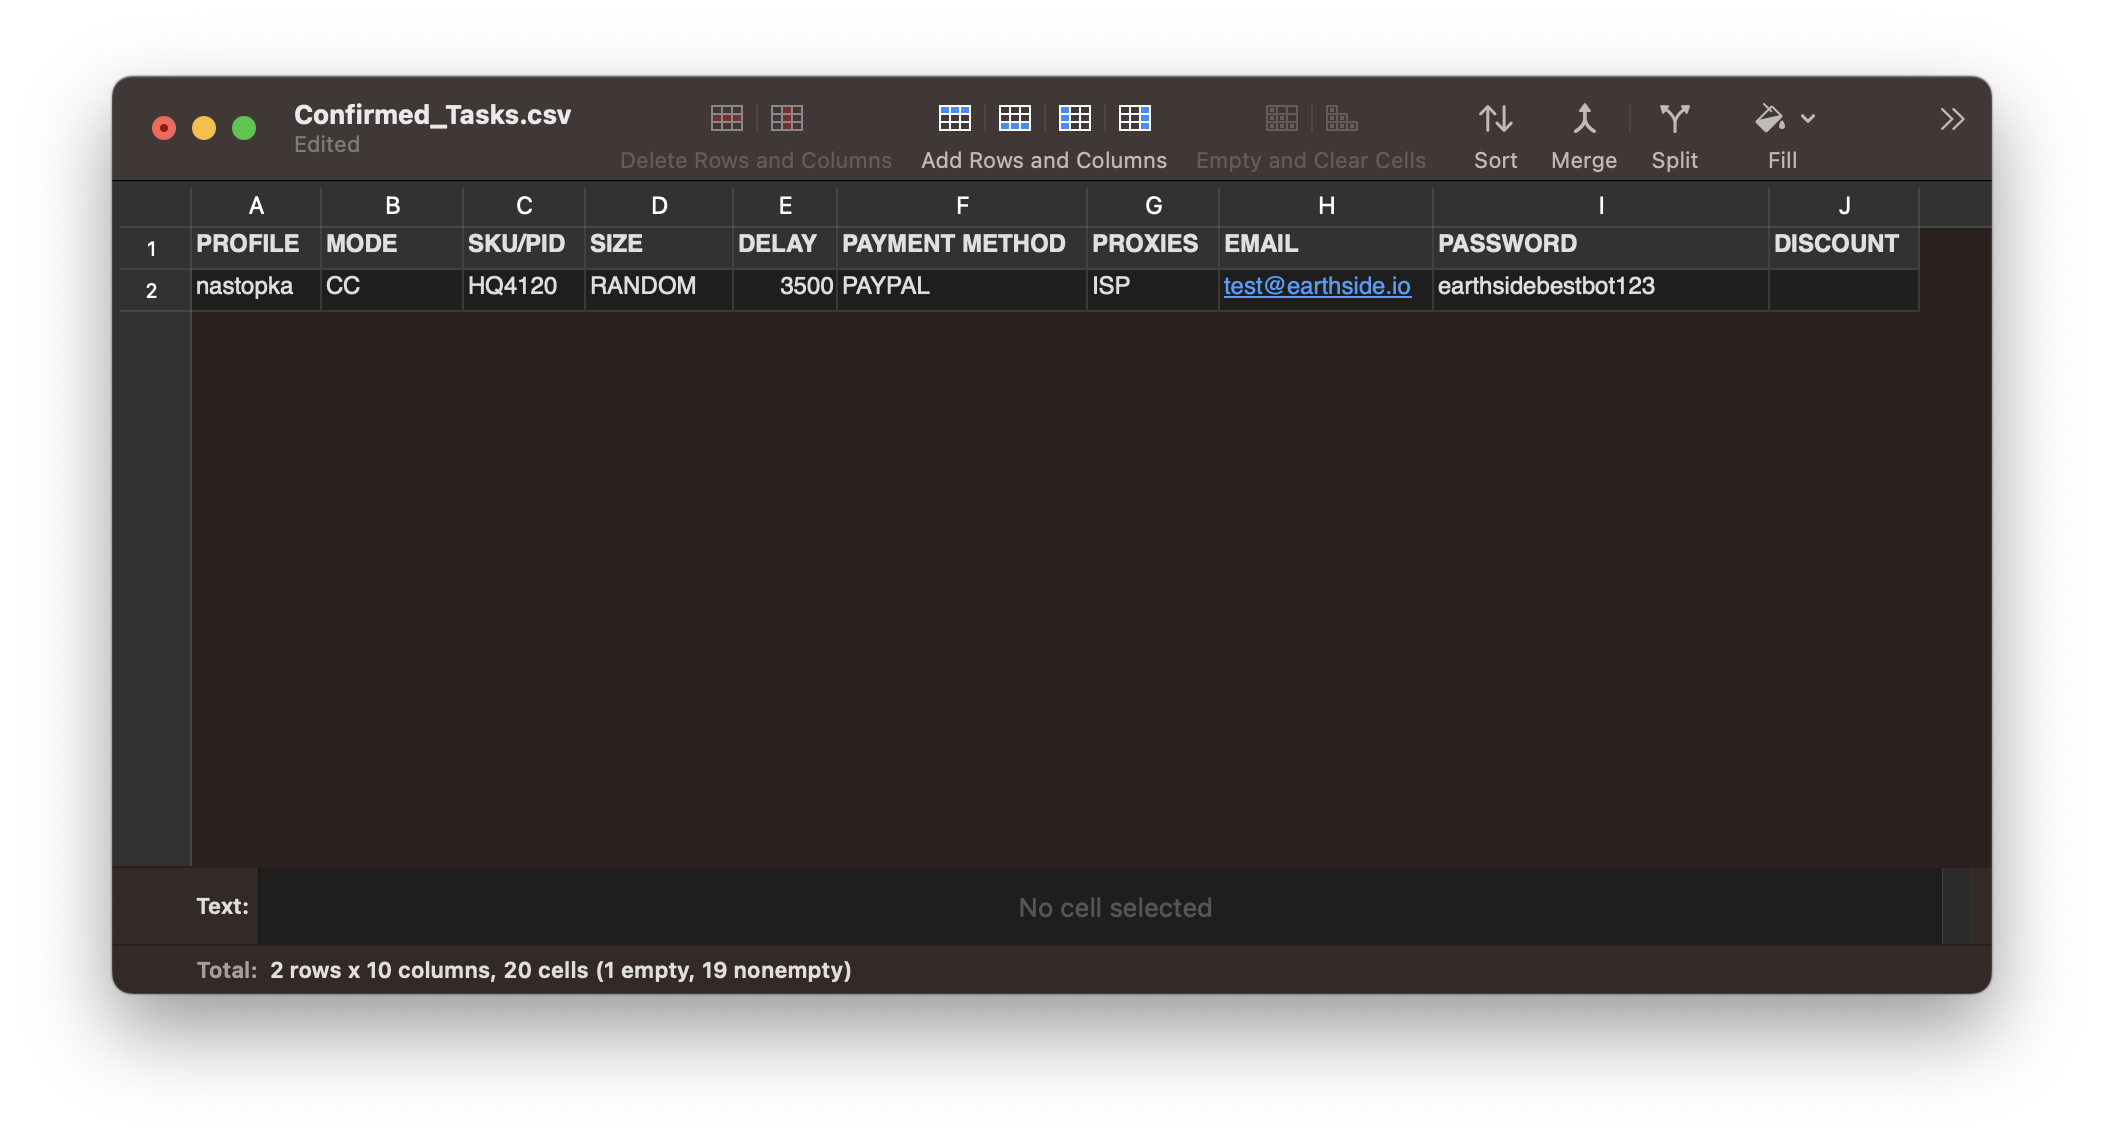The height and width of the screenshot is (1142, 2104).
Task: Click the add row below icon
Action: tap(1015, 118)
